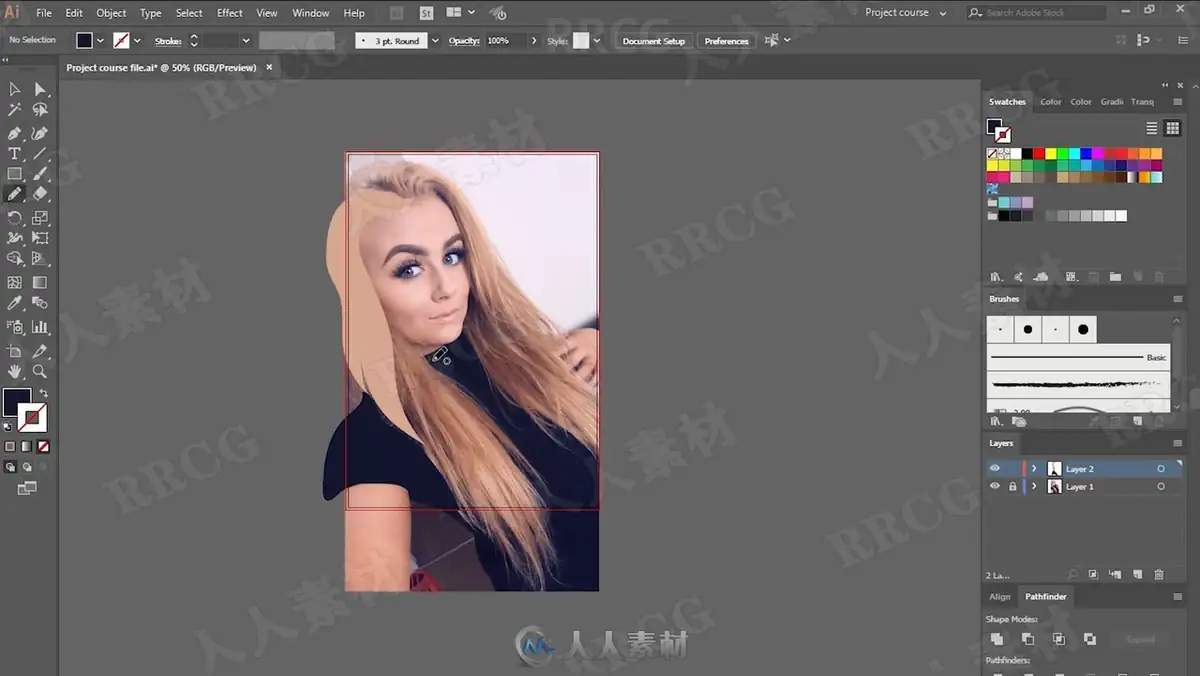The width and height of the screenshot is (1200, 676).
Task: Choose the Scale tool
Action: [x=40, y=217]
